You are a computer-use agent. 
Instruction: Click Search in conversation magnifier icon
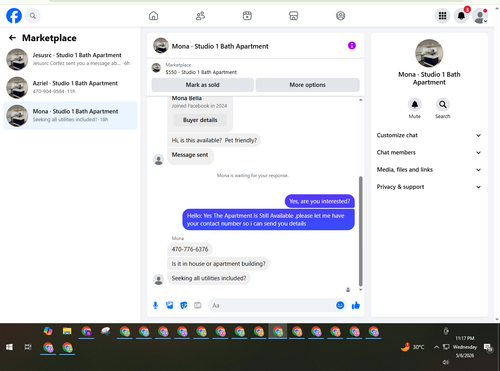pyautogui.click(x=443, y=105)
